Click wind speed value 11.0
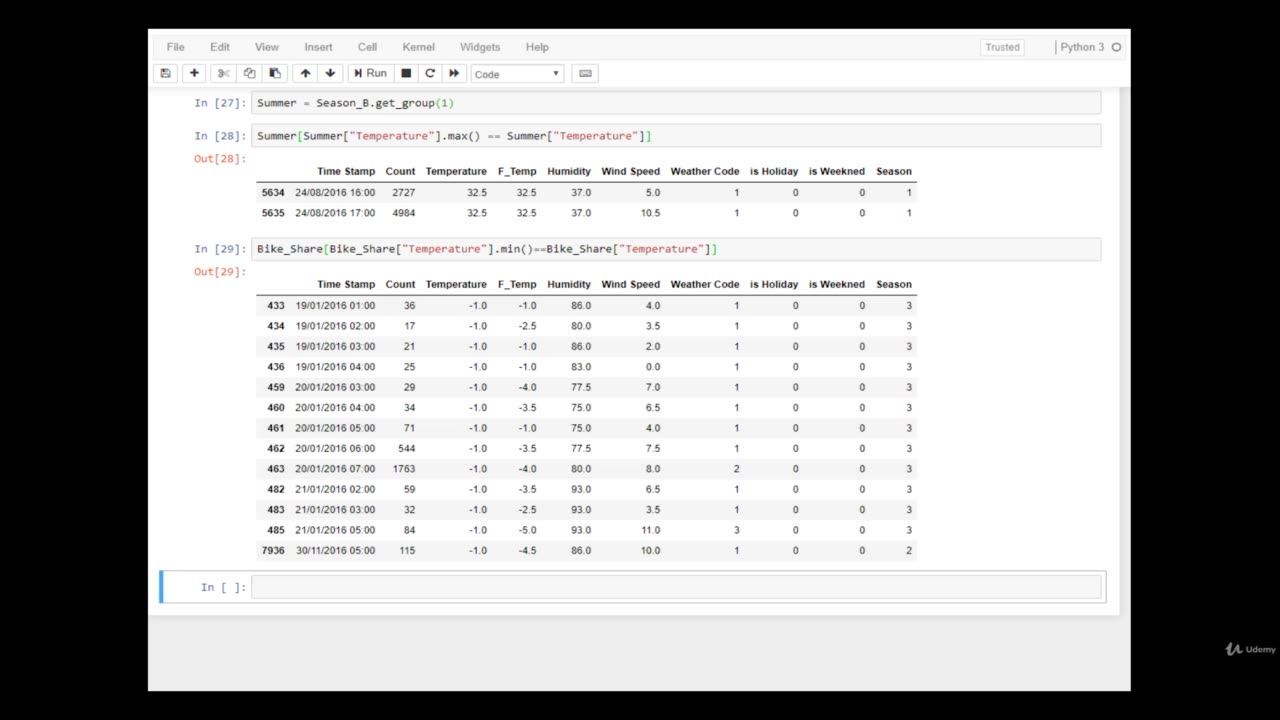 click(650, 530)
